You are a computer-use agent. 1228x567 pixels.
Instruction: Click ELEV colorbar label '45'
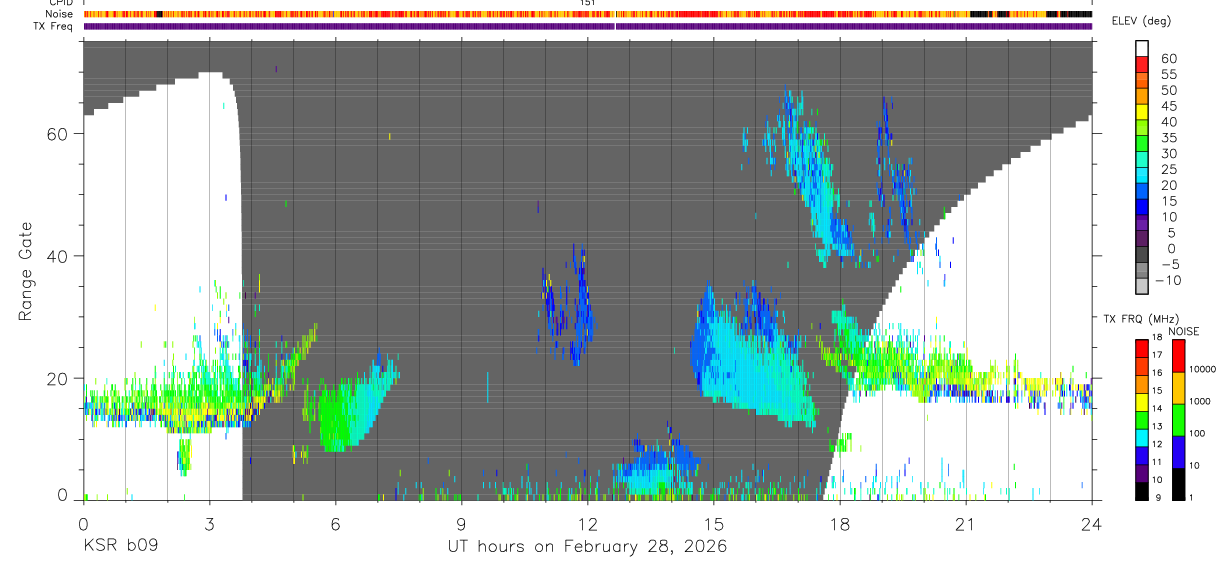coord(1169,106)
